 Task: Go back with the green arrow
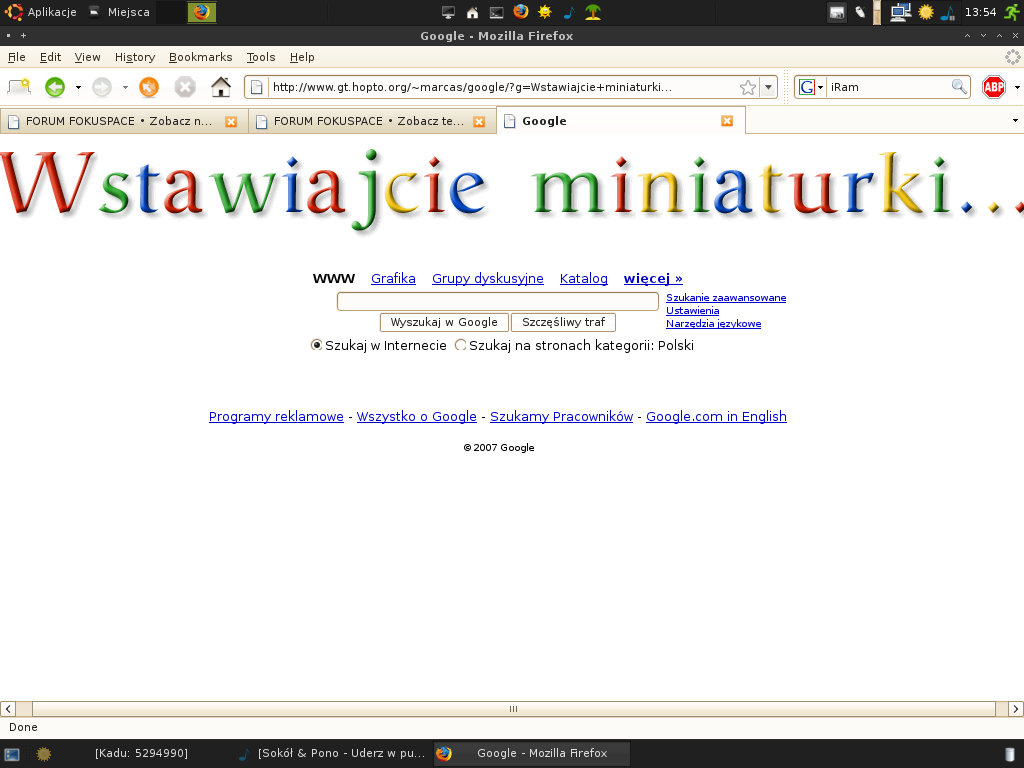(x=55, y=87)
